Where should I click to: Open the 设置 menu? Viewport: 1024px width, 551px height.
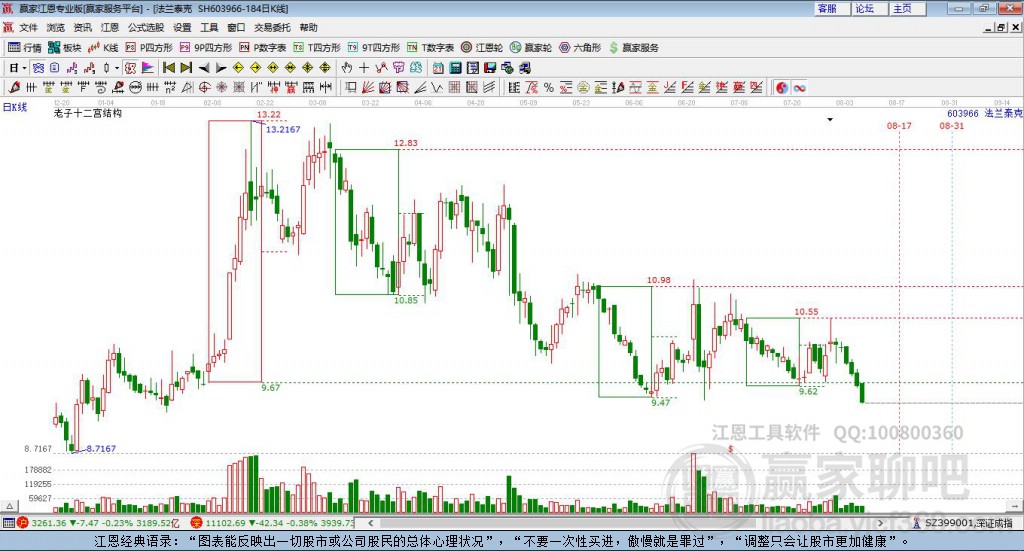point(182,27)
